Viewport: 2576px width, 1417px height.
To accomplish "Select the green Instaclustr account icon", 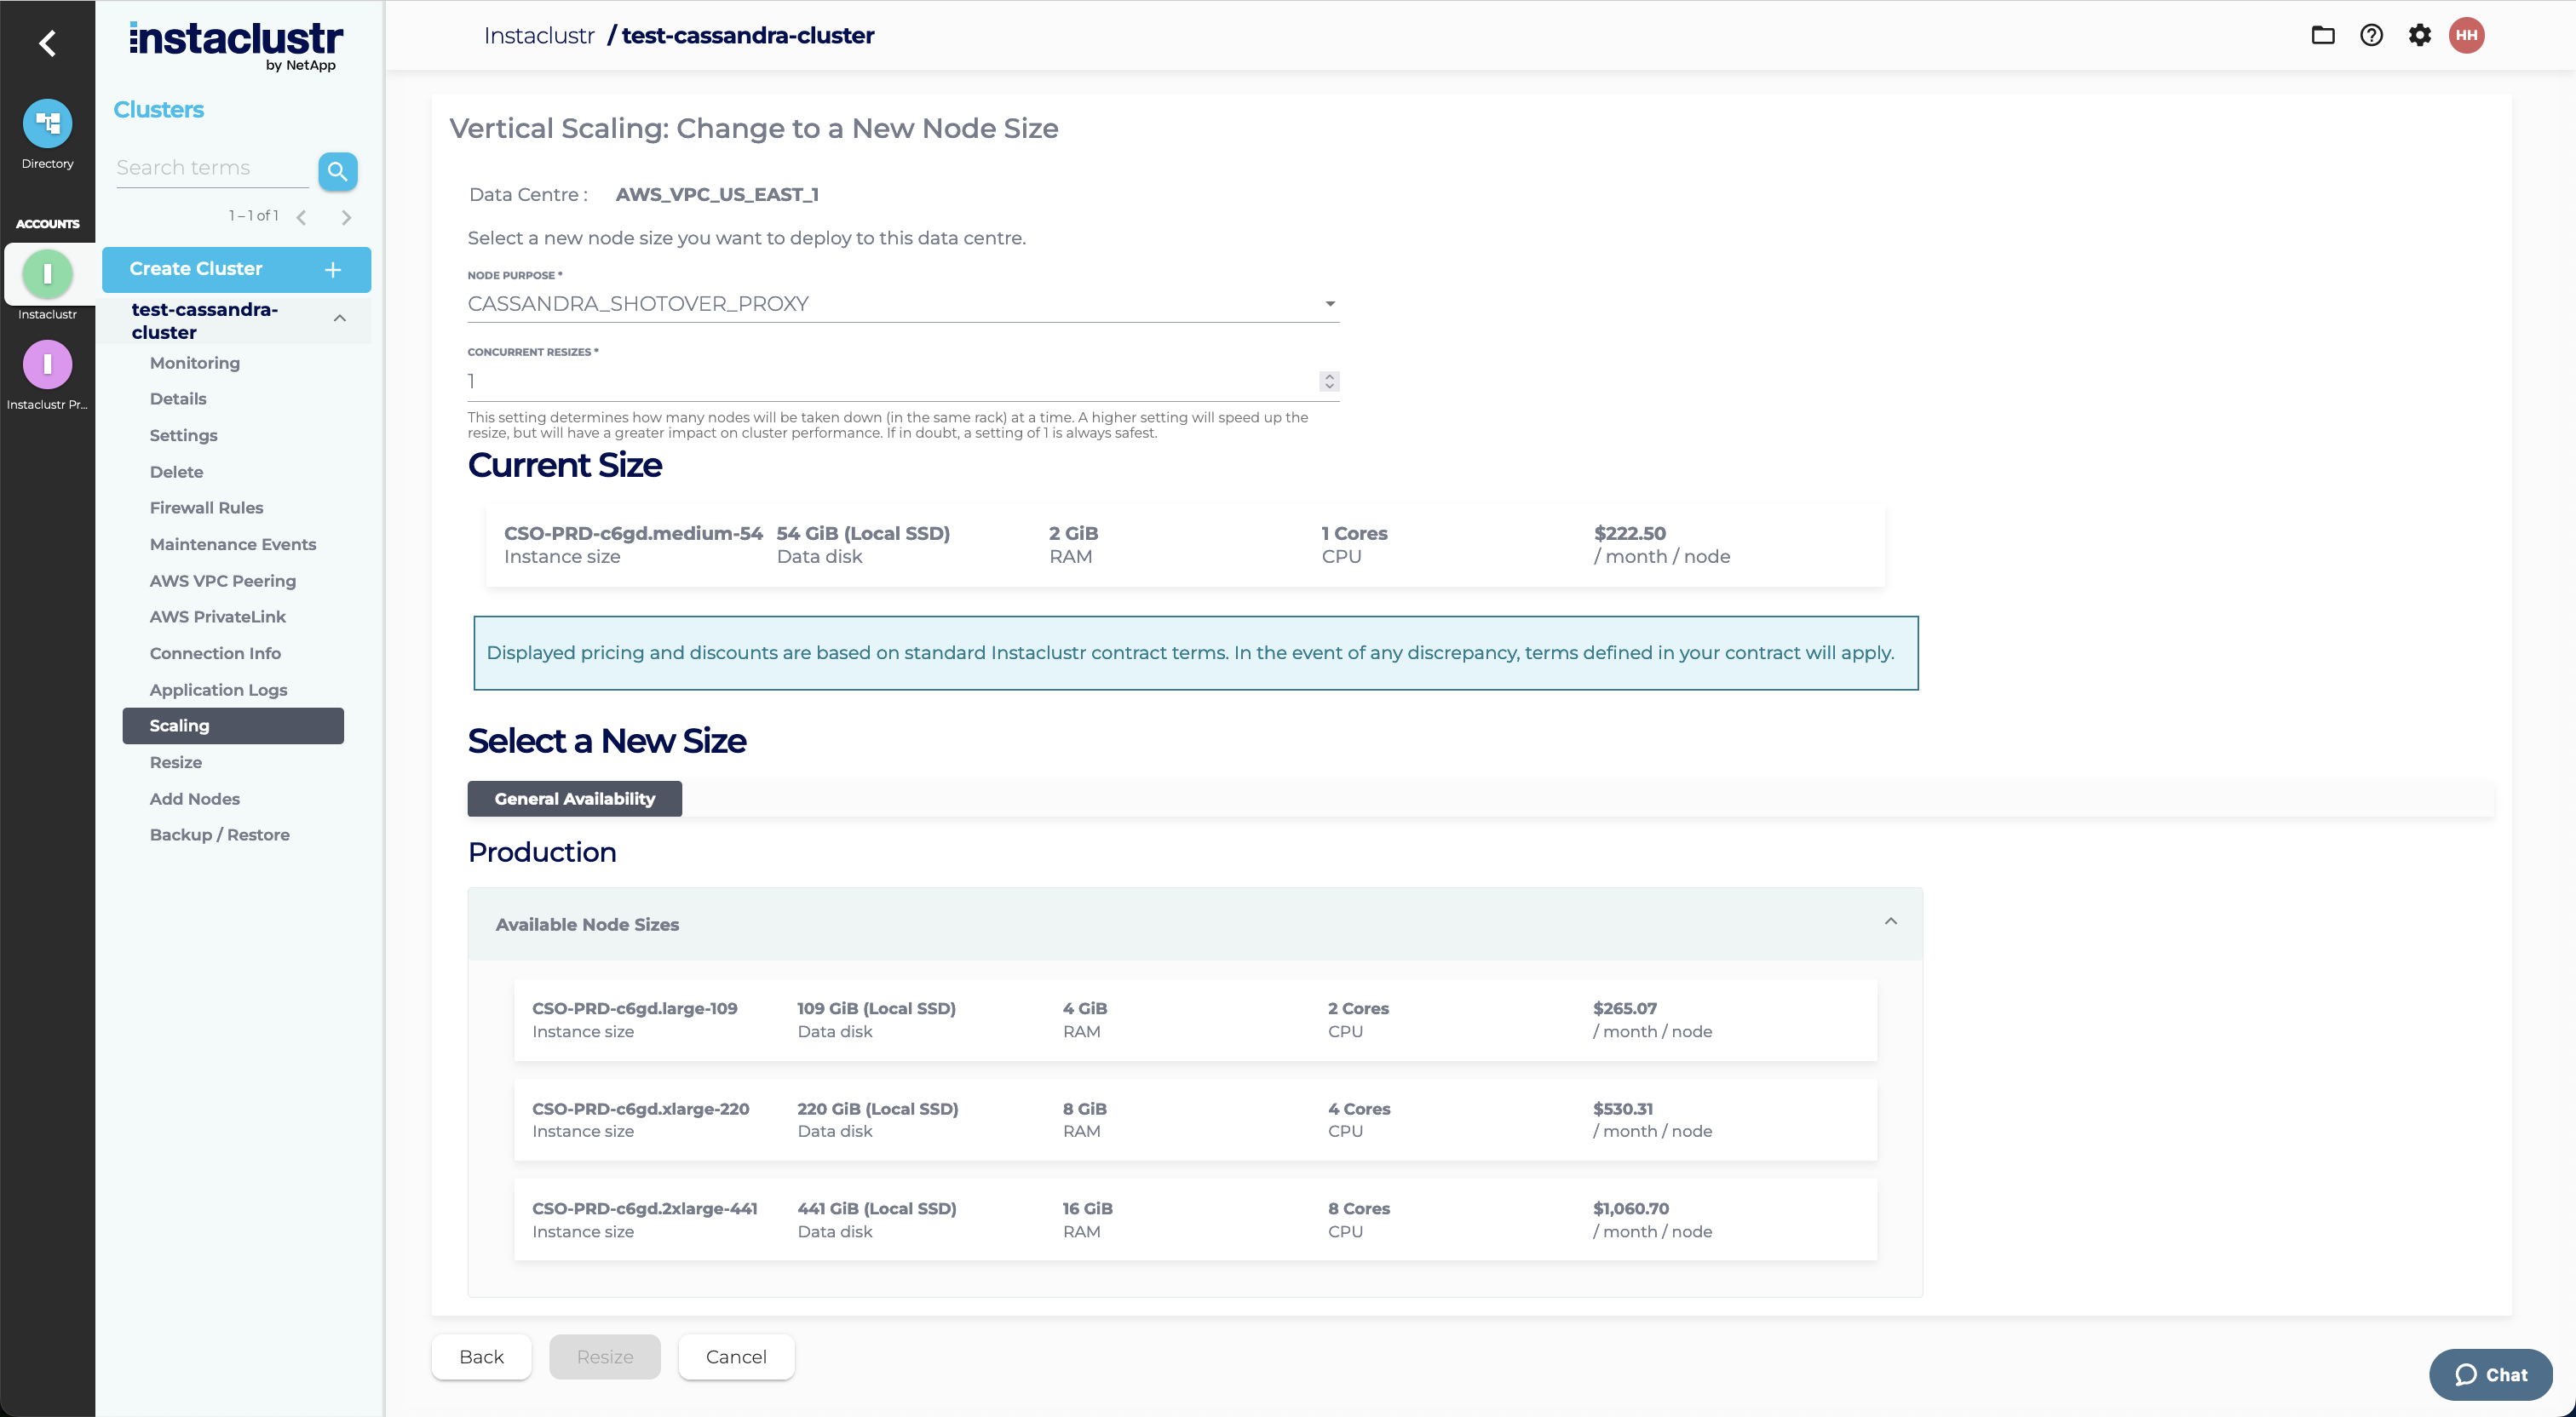I will (x=47, y=274).
